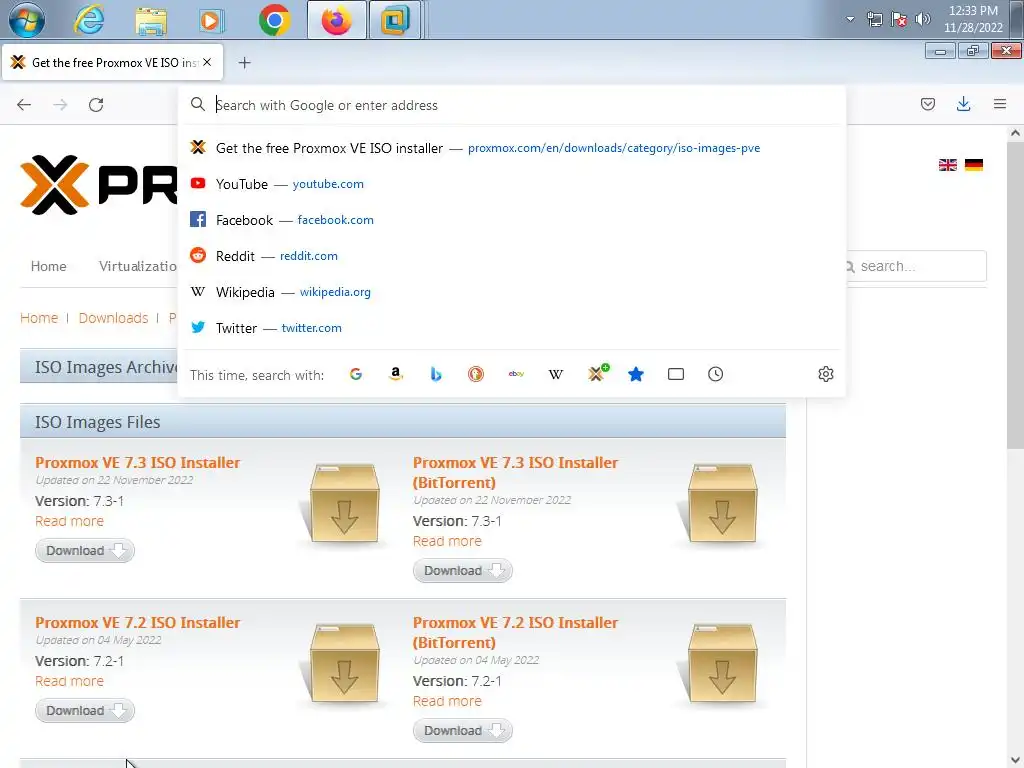Download the Proxmox VE 7.3 BitTorrent file
Image resolution: width=1024 pixels, height=768 pixels.
tap(462, 571)
